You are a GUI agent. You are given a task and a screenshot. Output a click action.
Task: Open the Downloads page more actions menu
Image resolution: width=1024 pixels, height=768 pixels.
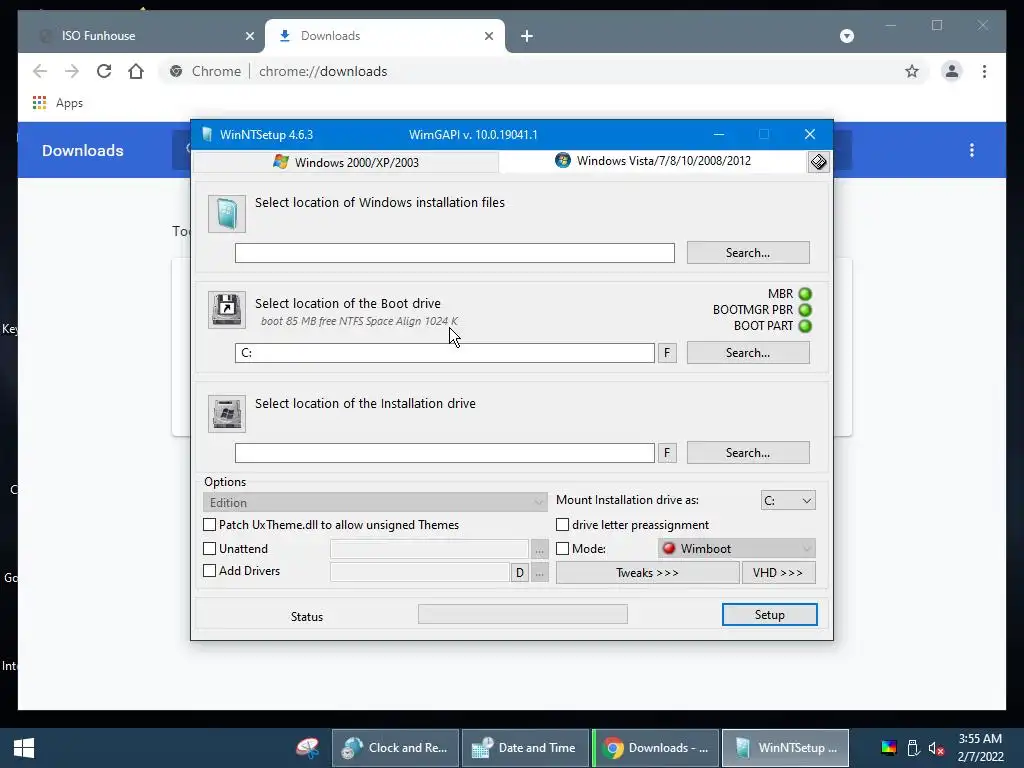[x=972, y=150]
